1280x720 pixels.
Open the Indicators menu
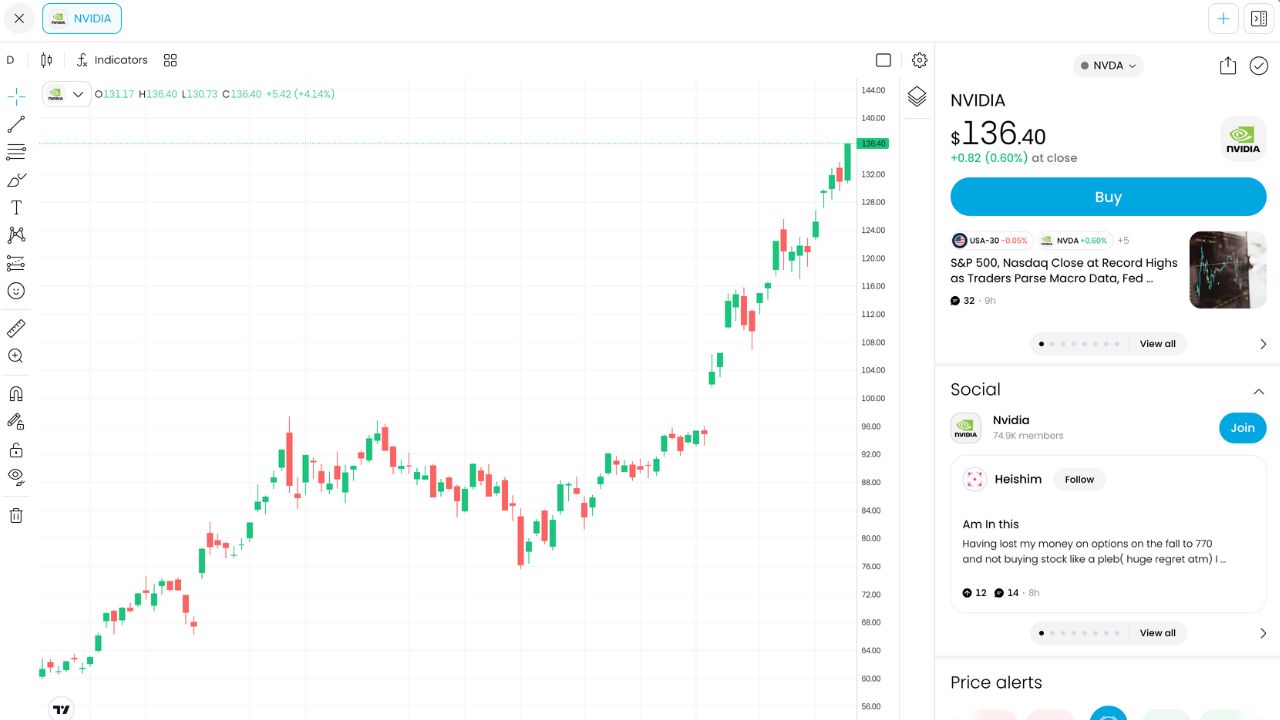(x=112, y=60)
